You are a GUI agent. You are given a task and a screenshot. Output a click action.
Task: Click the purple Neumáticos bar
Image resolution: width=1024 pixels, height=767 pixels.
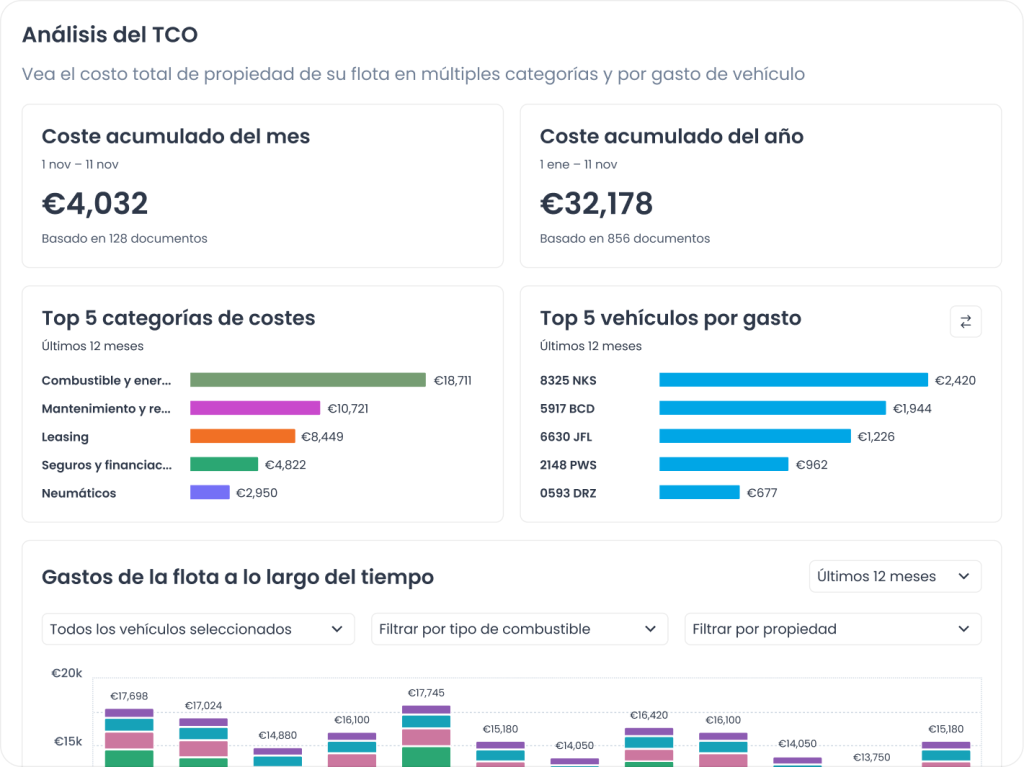click(210, 492)
